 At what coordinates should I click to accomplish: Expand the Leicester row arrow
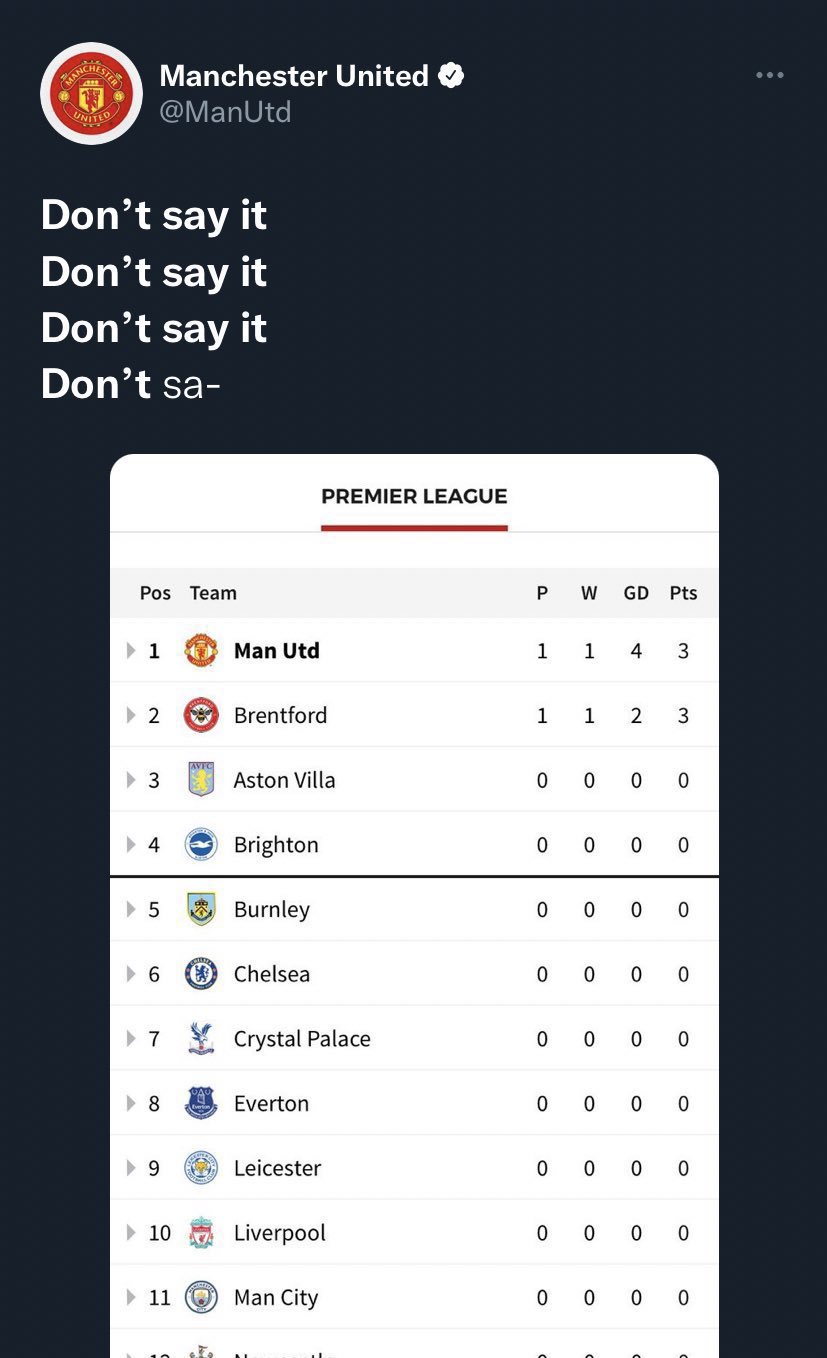131,1168
